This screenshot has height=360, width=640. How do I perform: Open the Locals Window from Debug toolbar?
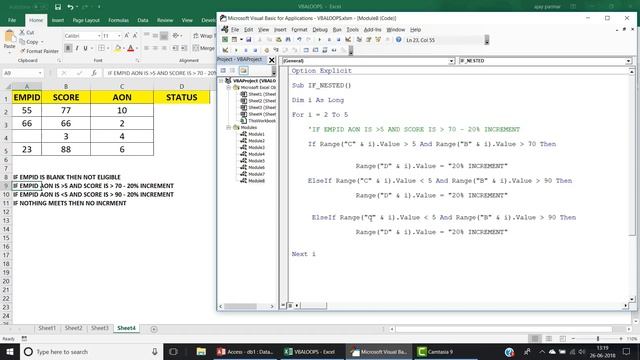point(306,50)
